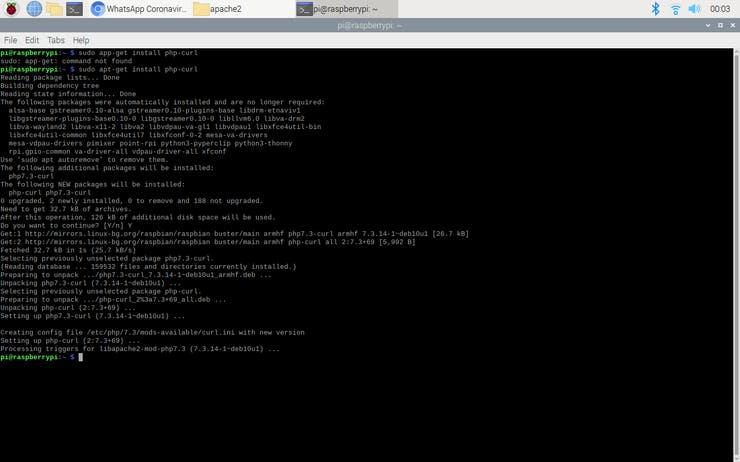Open the Tabs menu
Viewport: 740px width, 462px height.
click(x=56, y=40)
